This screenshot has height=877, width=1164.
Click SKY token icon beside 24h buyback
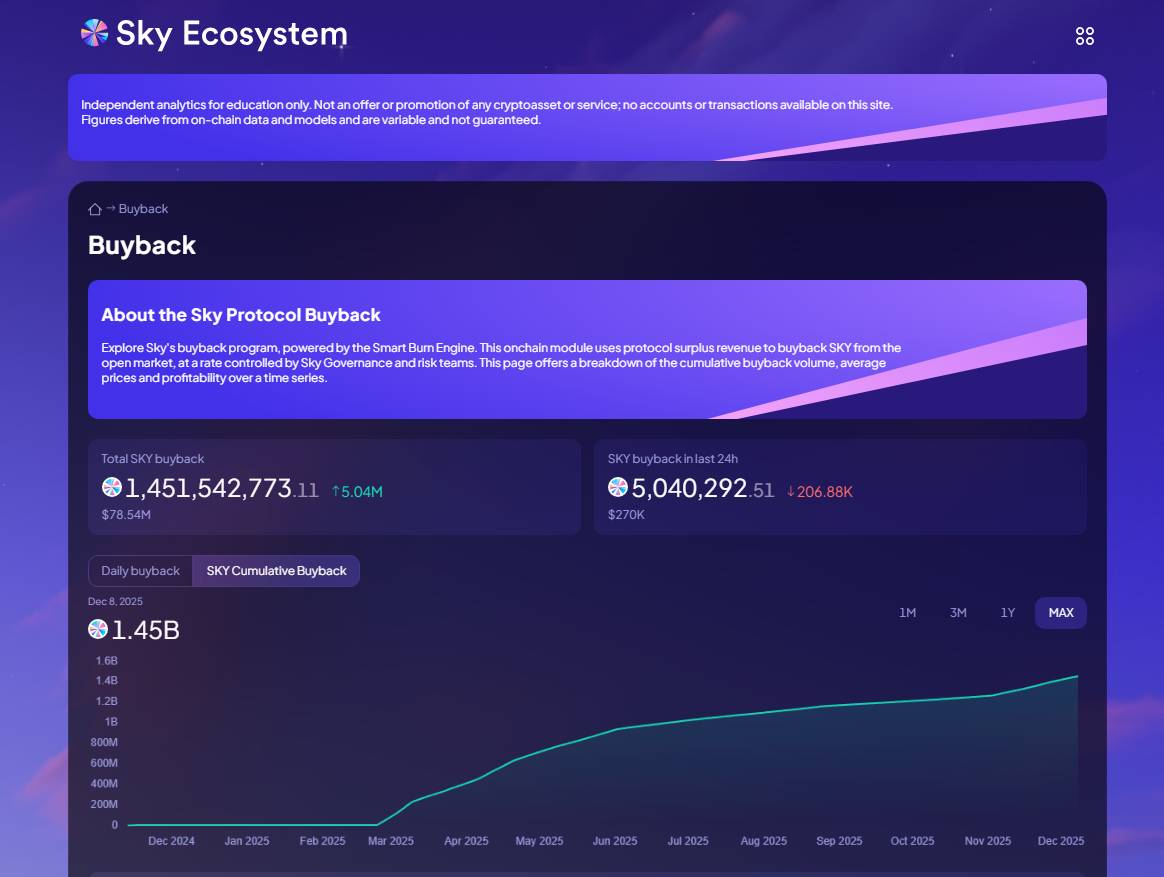coord(618,488)
